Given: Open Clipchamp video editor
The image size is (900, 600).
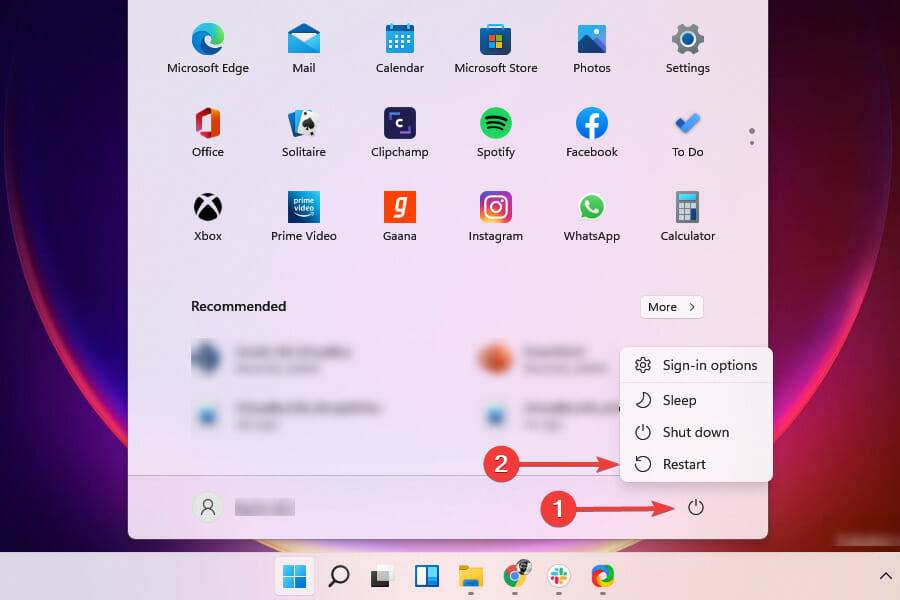Looking at the screenshot, I should pyautogui.click(x=399, y=133).
